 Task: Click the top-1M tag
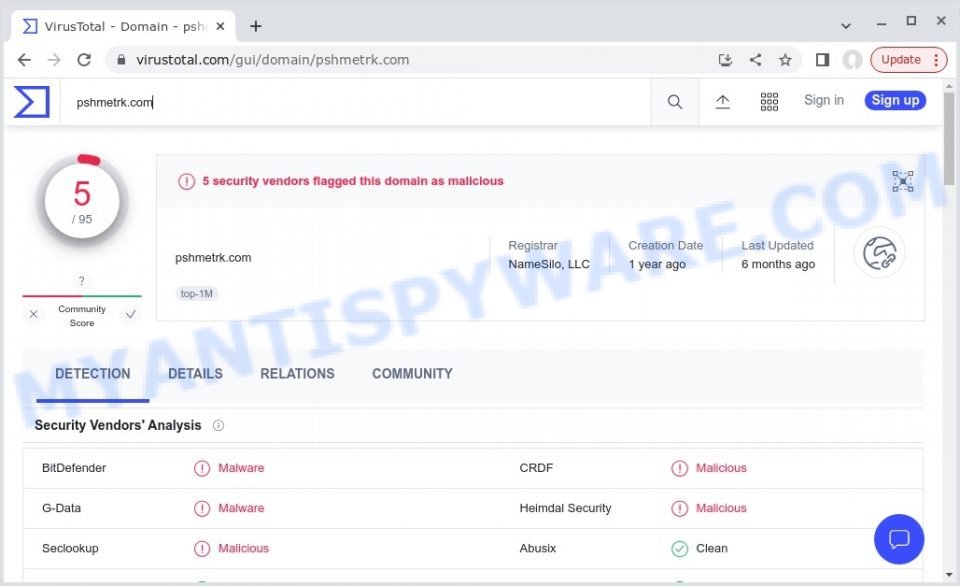coord(197,294)
